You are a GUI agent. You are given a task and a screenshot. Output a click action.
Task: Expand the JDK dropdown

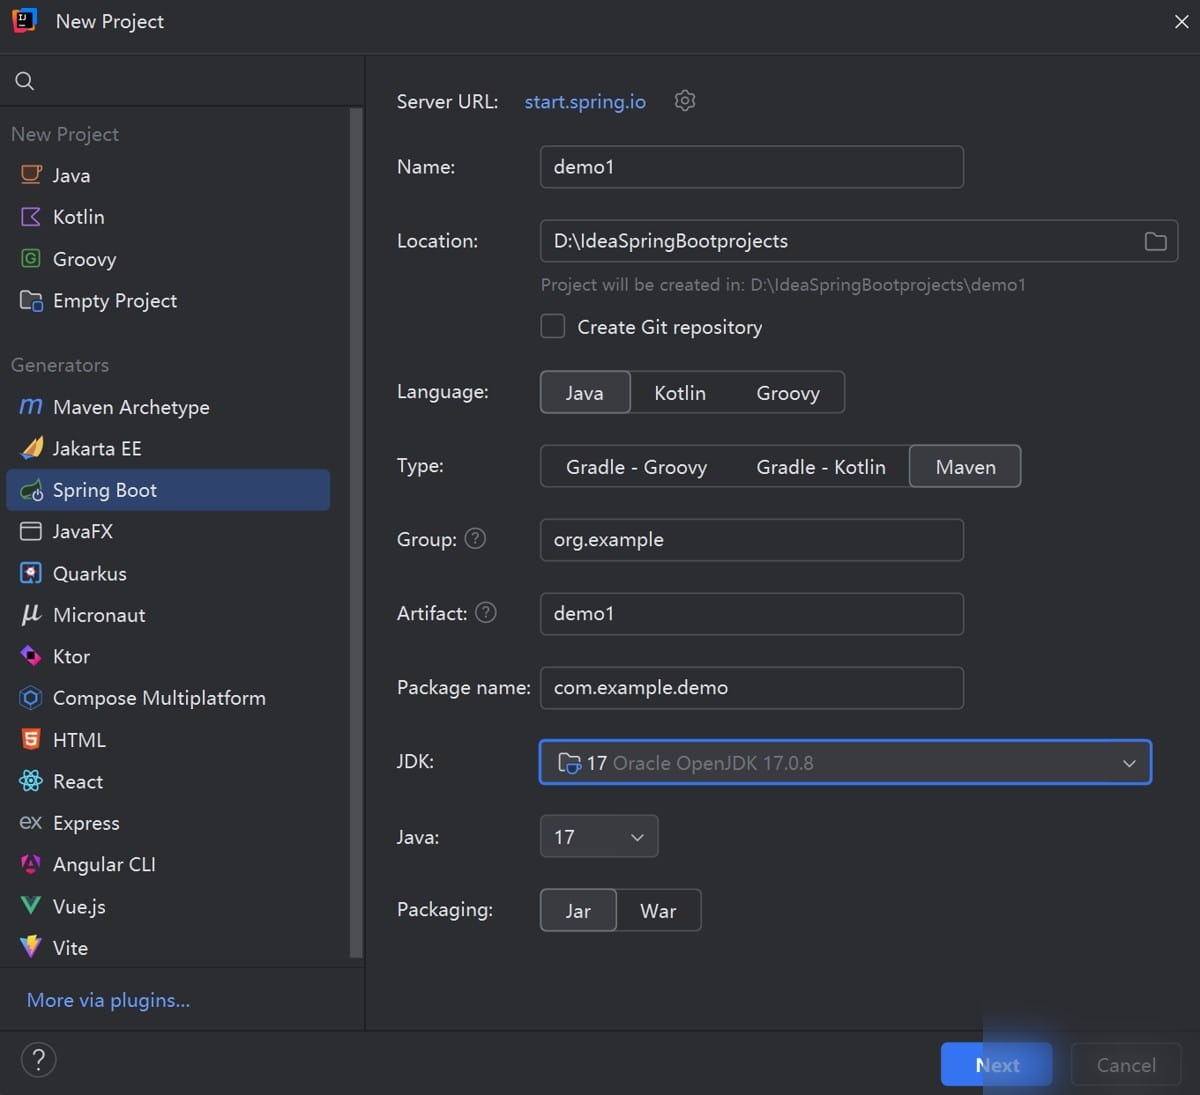pos(845,763)
